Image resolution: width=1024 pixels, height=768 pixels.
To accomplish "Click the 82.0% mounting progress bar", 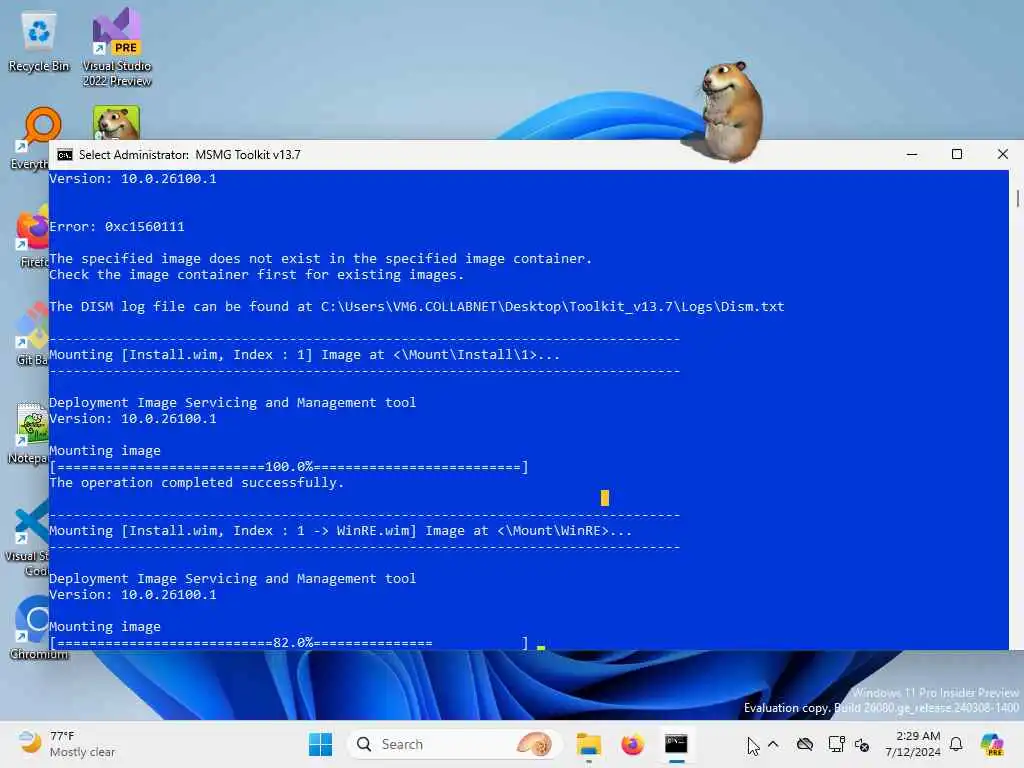I will click(289, 643).
